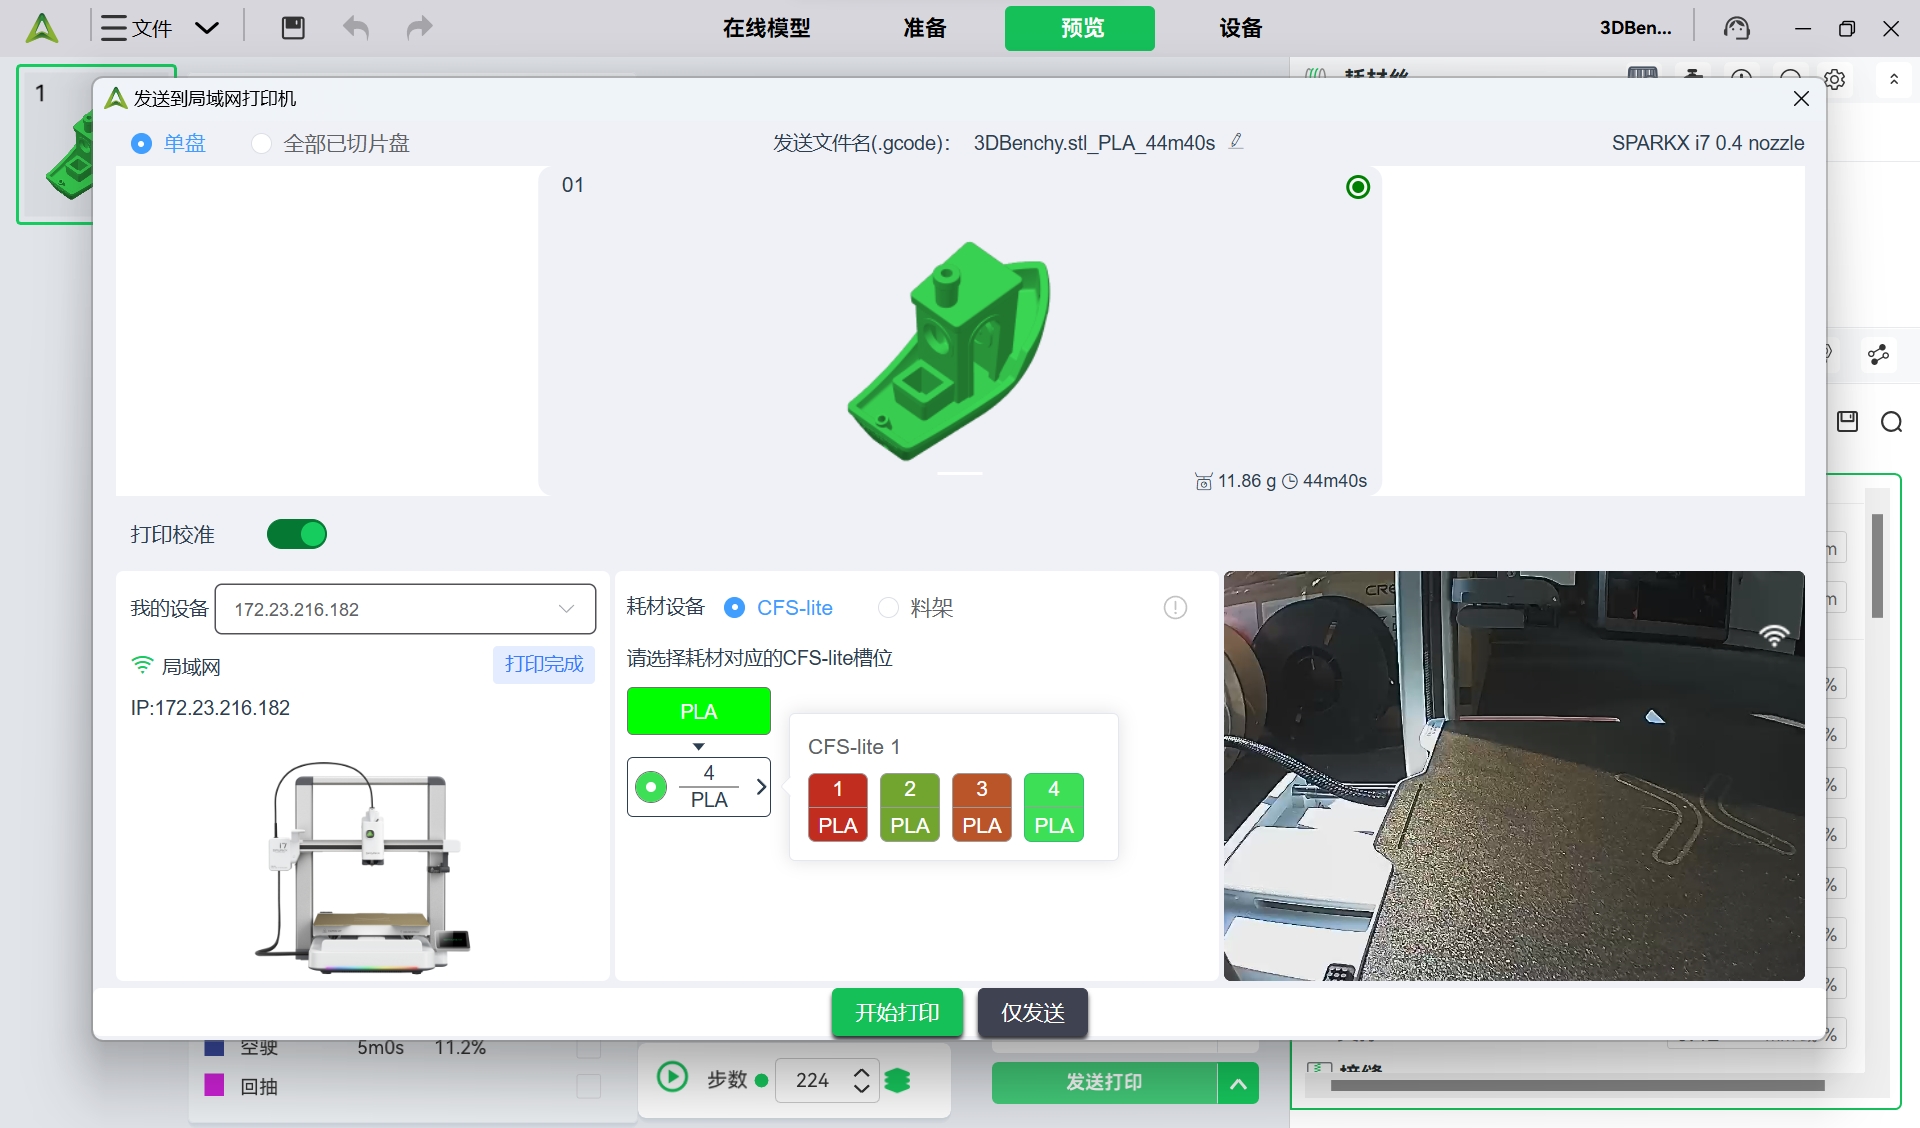Click the redo arrow icon
Viewport: 1920px width, 1128px height.
[419, 28]
